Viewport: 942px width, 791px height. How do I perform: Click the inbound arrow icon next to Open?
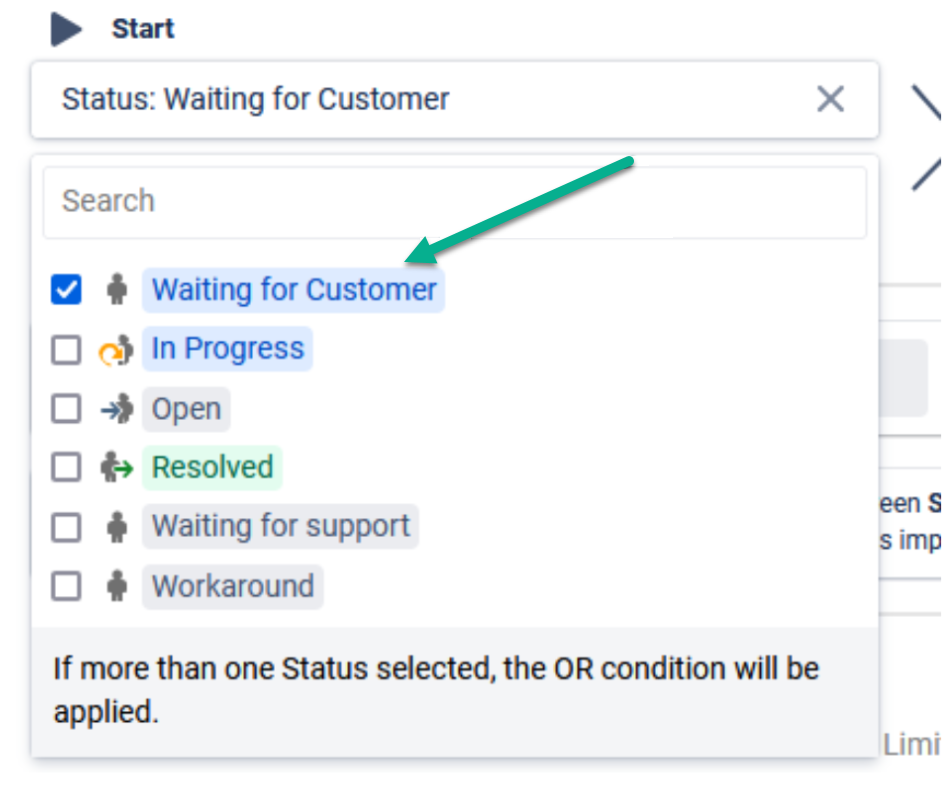pyautogui.click(x=115, y=408)
